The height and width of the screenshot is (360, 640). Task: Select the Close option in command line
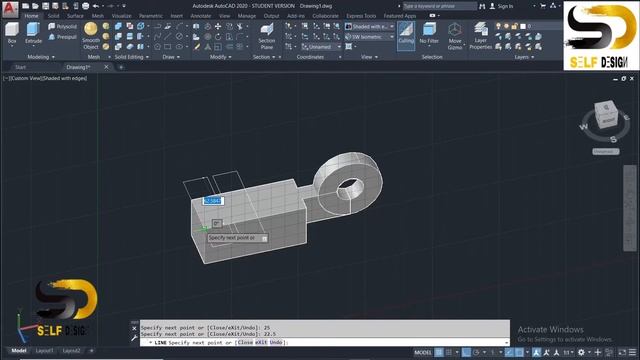tap(245, 342)
